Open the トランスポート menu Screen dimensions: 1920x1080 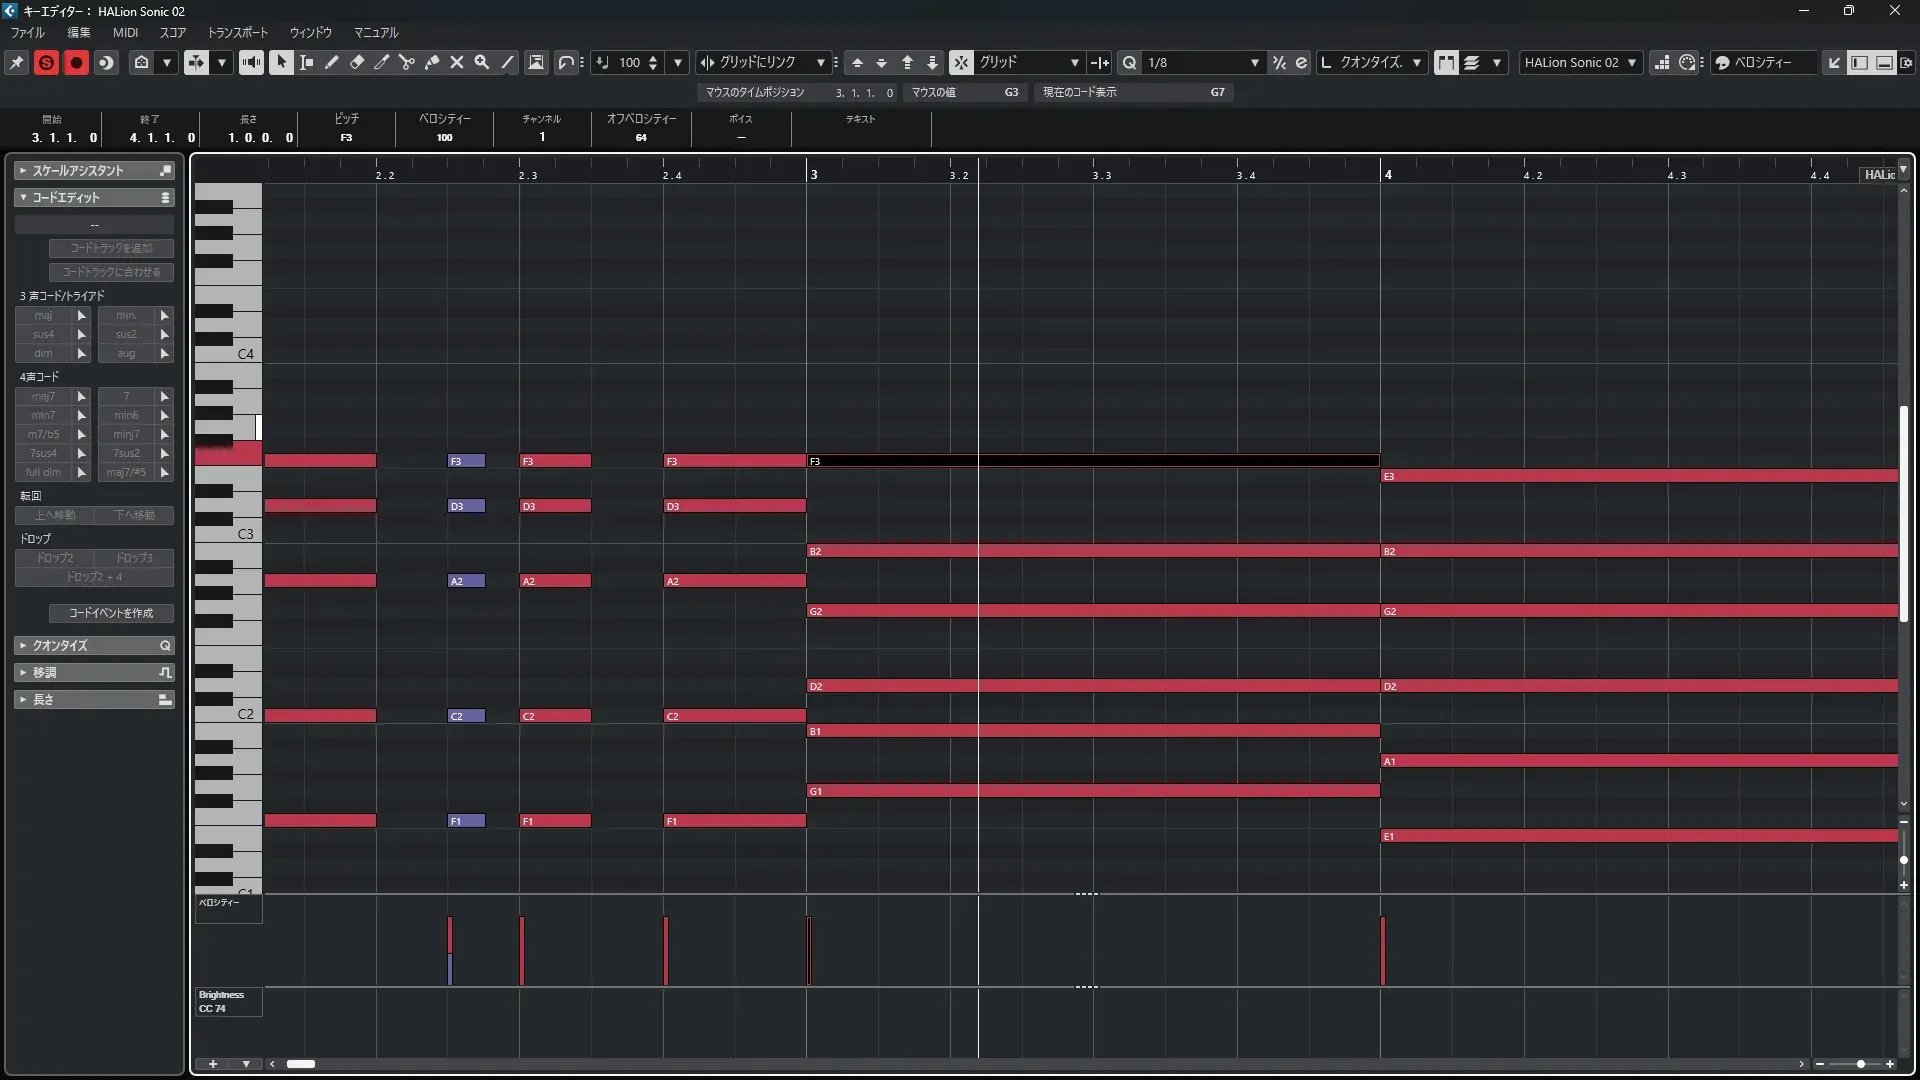[238, 32]
